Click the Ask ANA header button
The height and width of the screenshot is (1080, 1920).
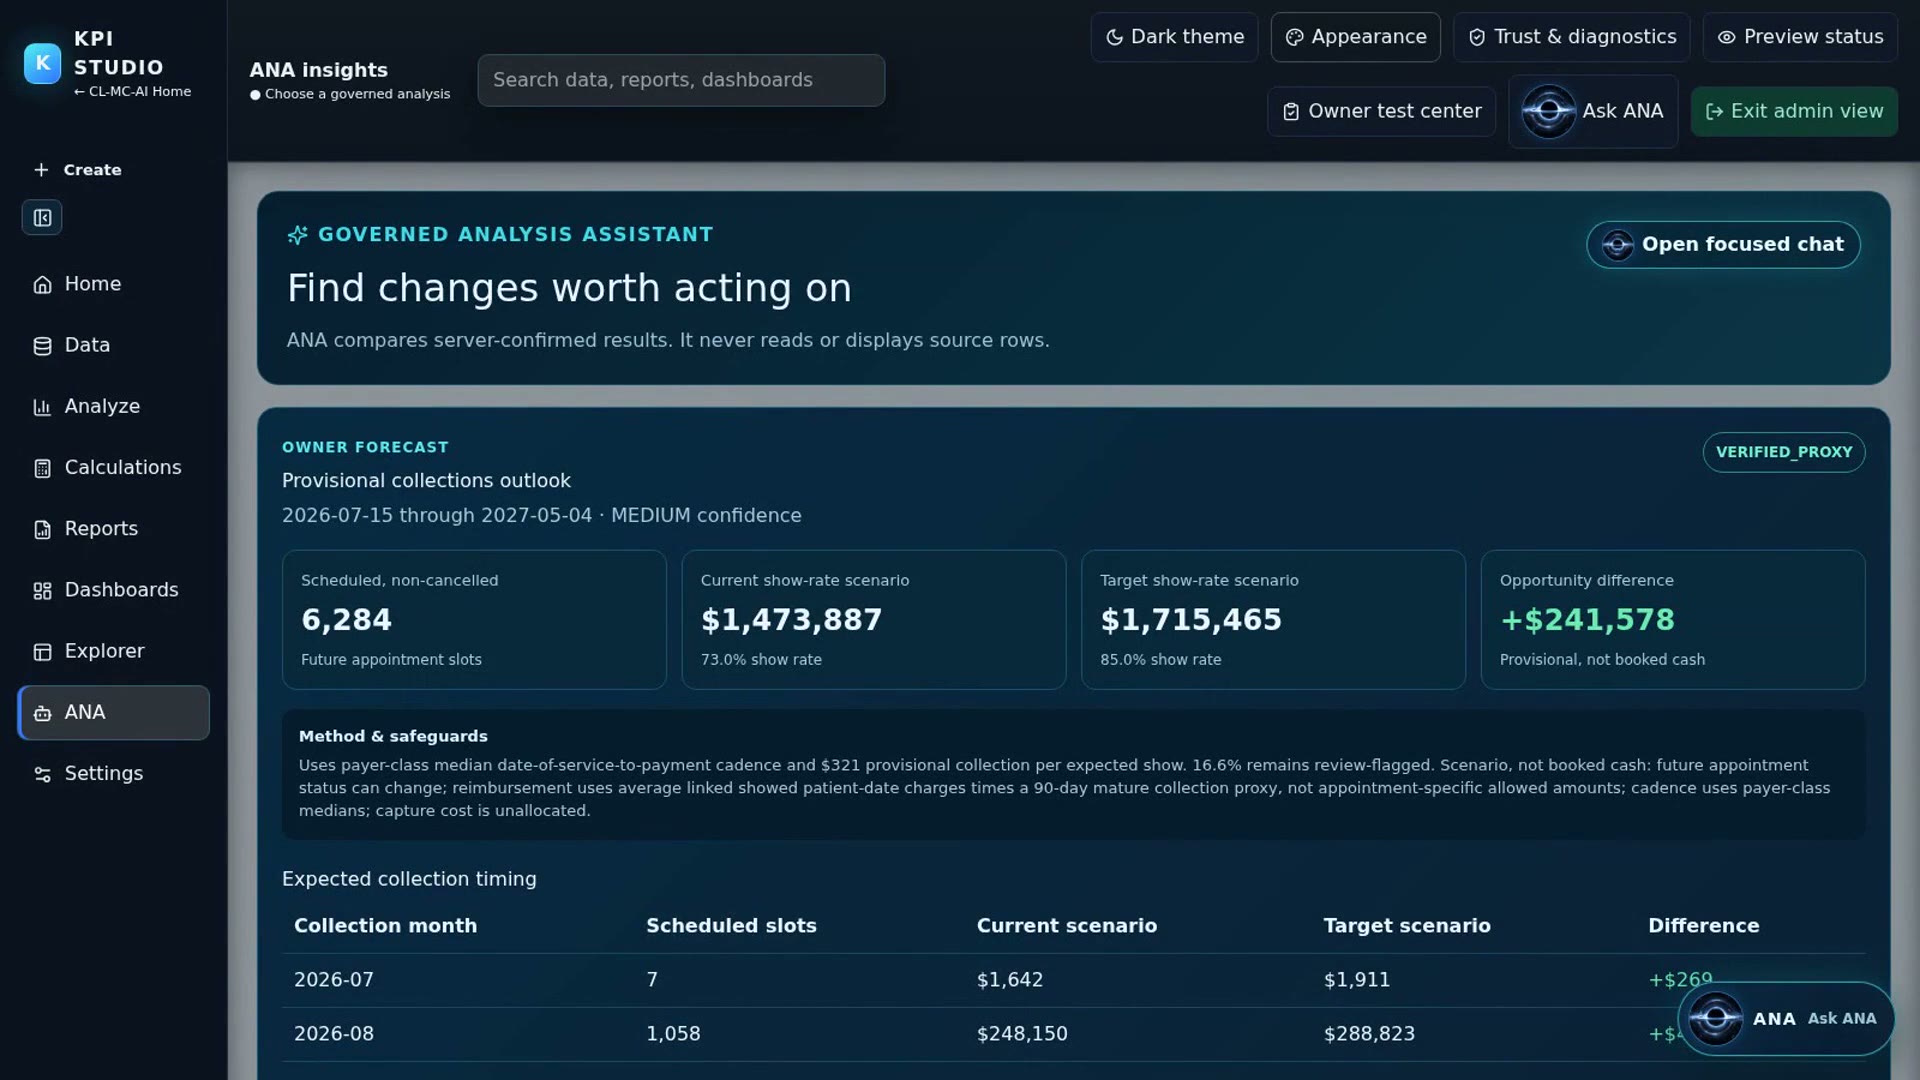(x=1593, y=111)
